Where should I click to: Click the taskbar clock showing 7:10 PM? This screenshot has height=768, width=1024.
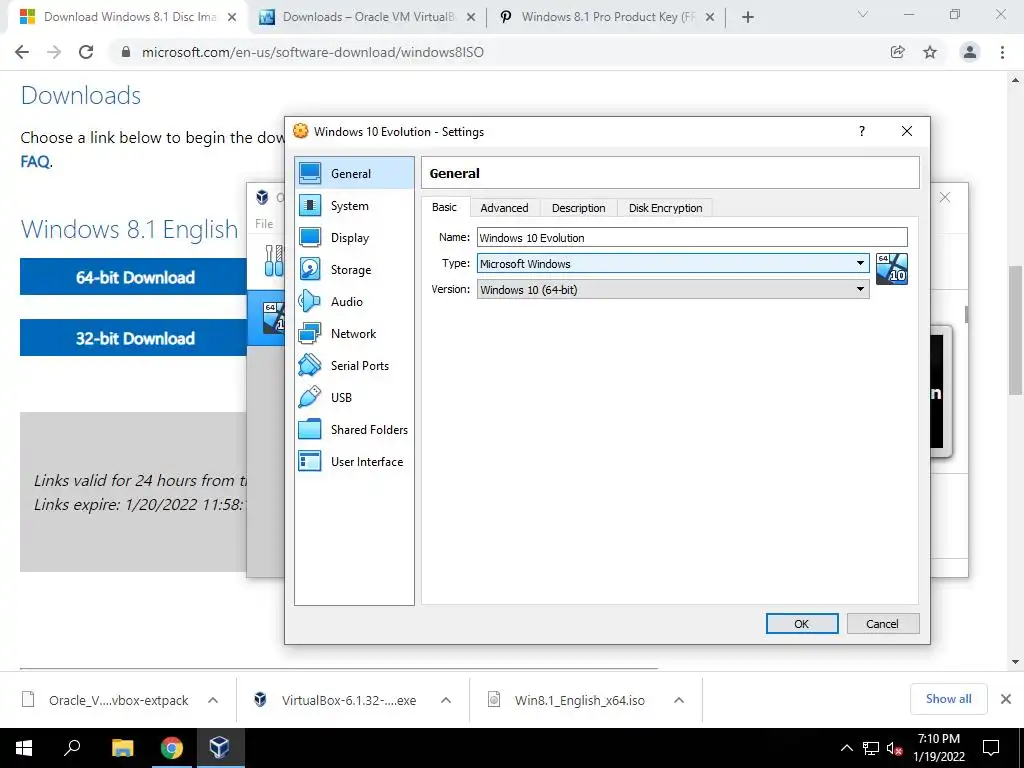938,748
